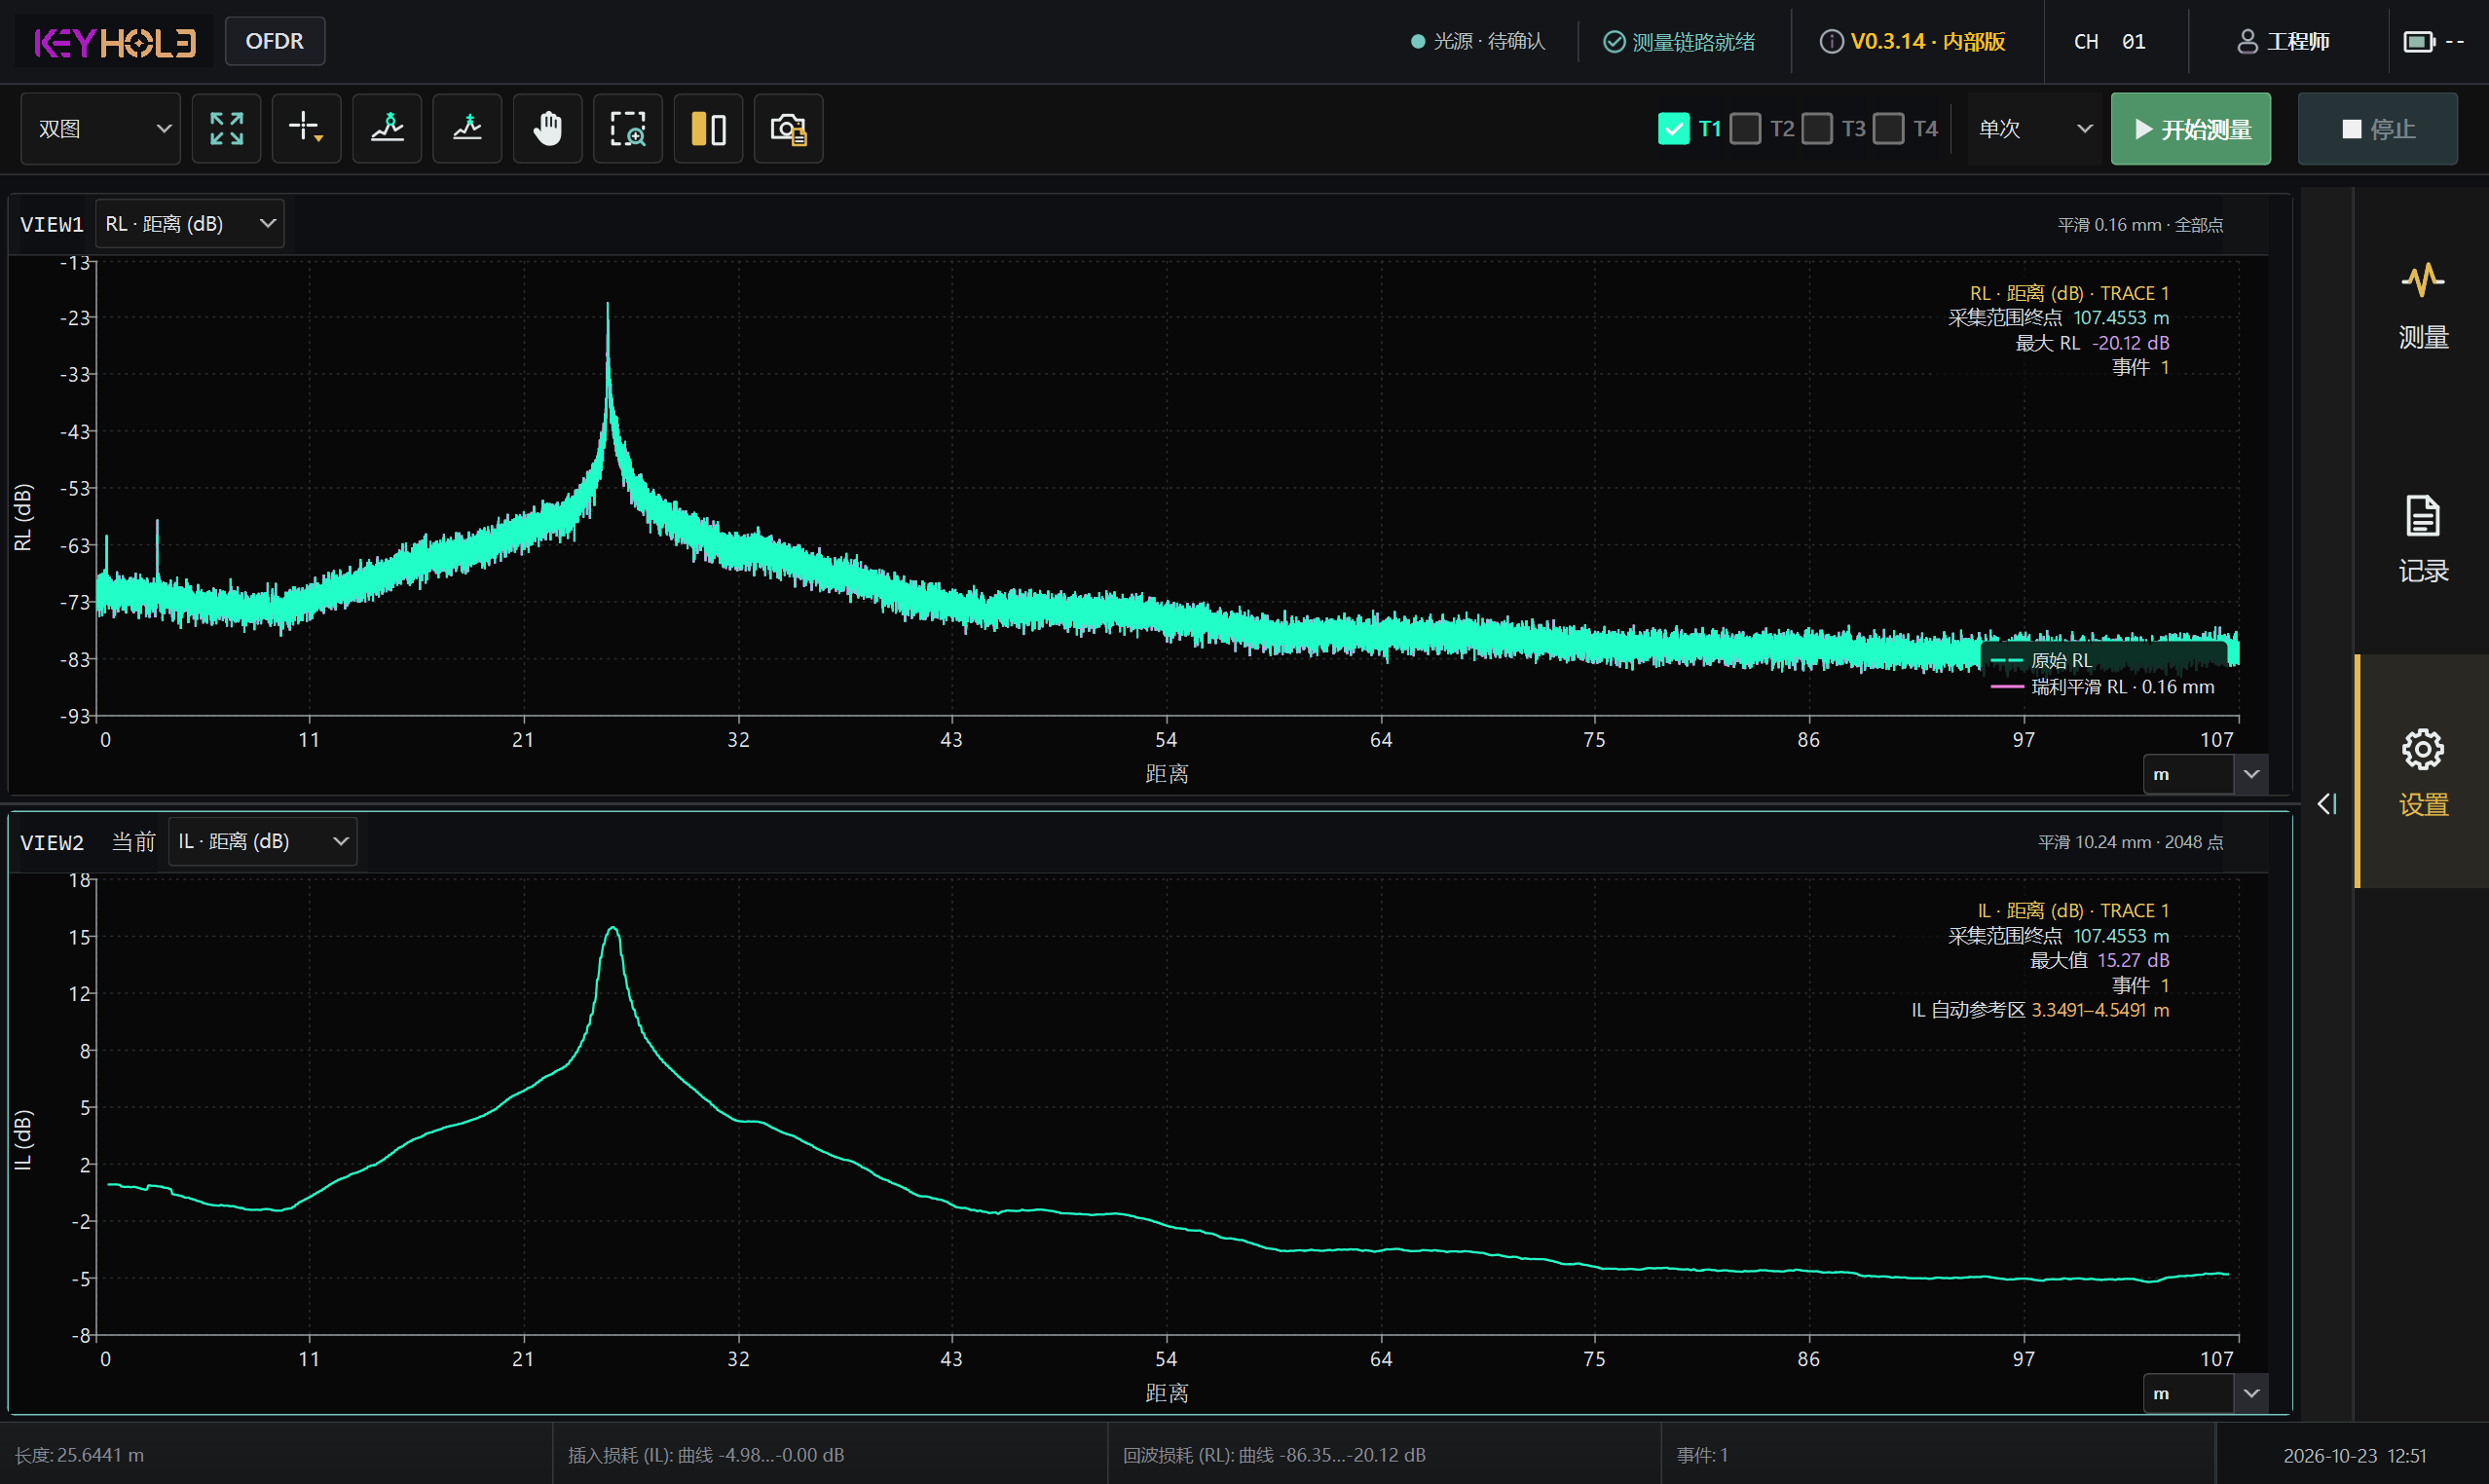The width and height of the screenshot is (2489, 1484).
Task: Click the 测量链路就绪 status indicator
Action: pyautogui.click(x=1679, y=42)
